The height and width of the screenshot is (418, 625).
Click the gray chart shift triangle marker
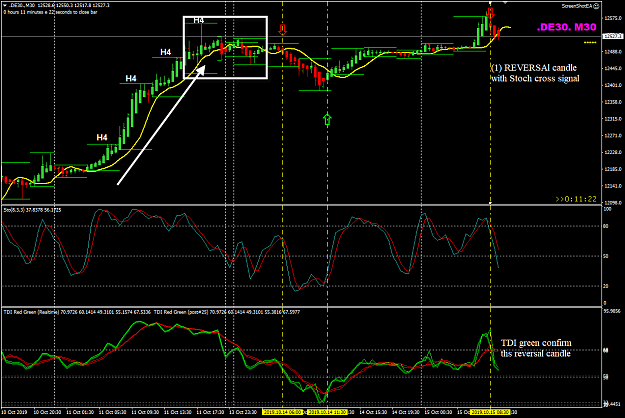click(x=505, y=2)
